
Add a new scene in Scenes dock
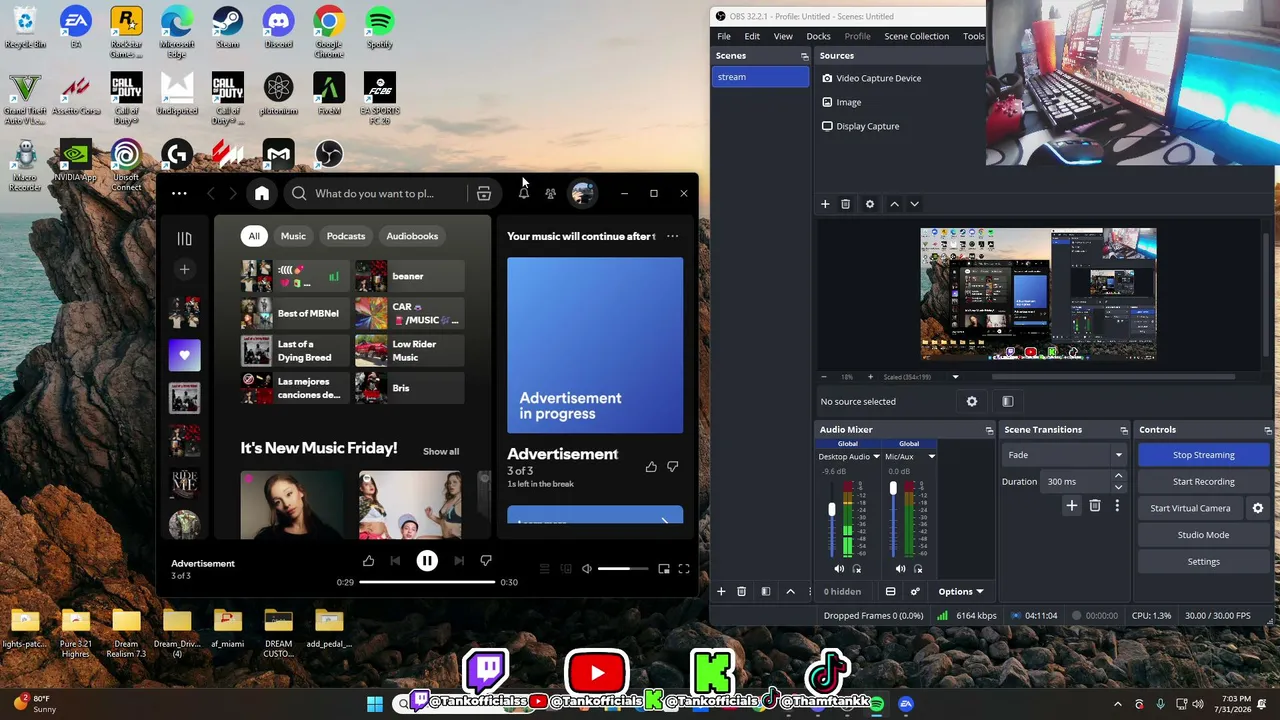[x=721, y=591]
